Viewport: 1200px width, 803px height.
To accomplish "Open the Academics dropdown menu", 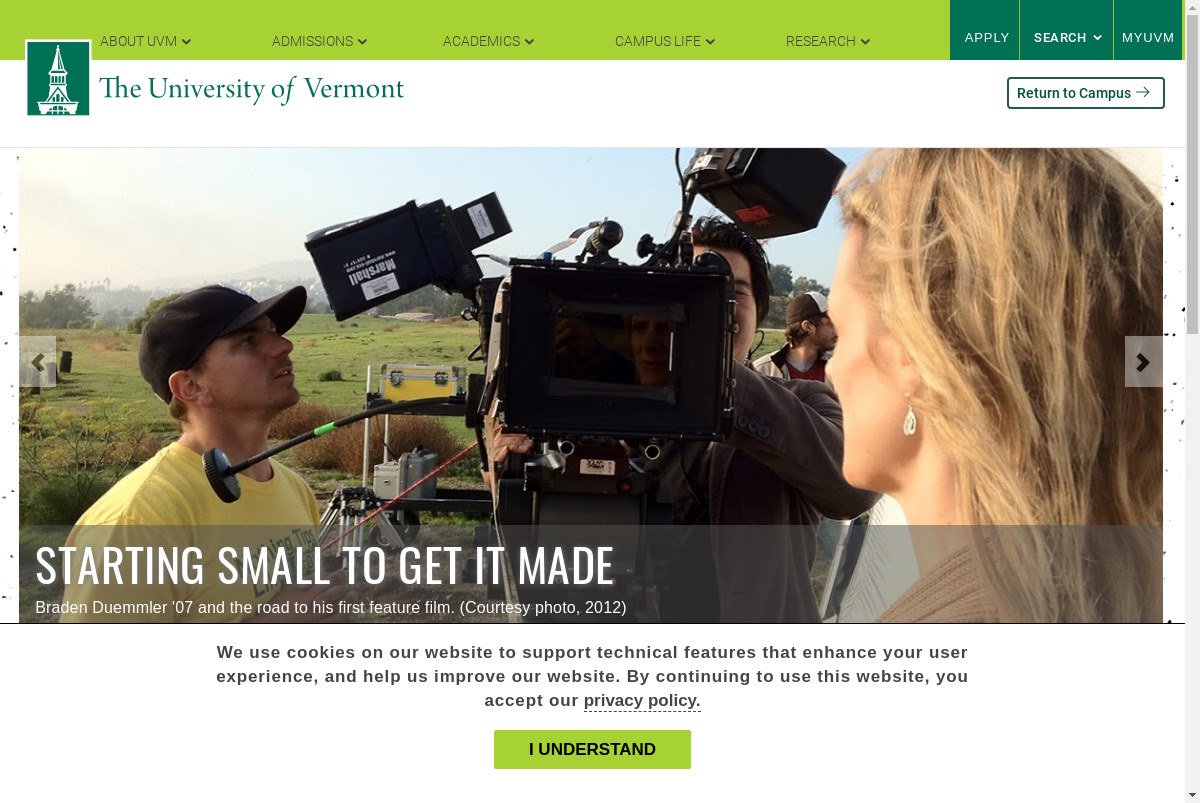I will 488,41.
